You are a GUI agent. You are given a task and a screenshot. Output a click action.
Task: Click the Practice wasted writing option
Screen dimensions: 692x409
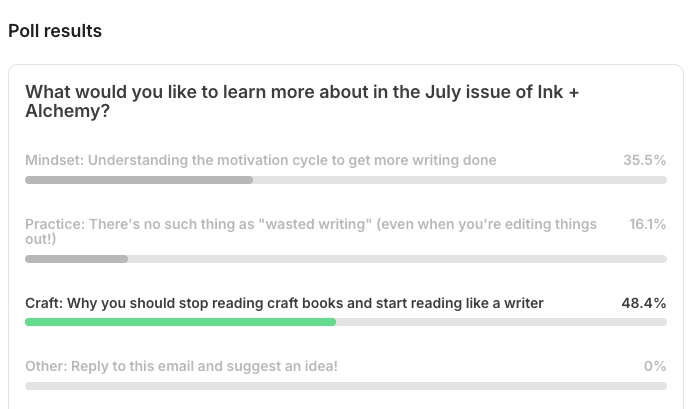point(311,231)
